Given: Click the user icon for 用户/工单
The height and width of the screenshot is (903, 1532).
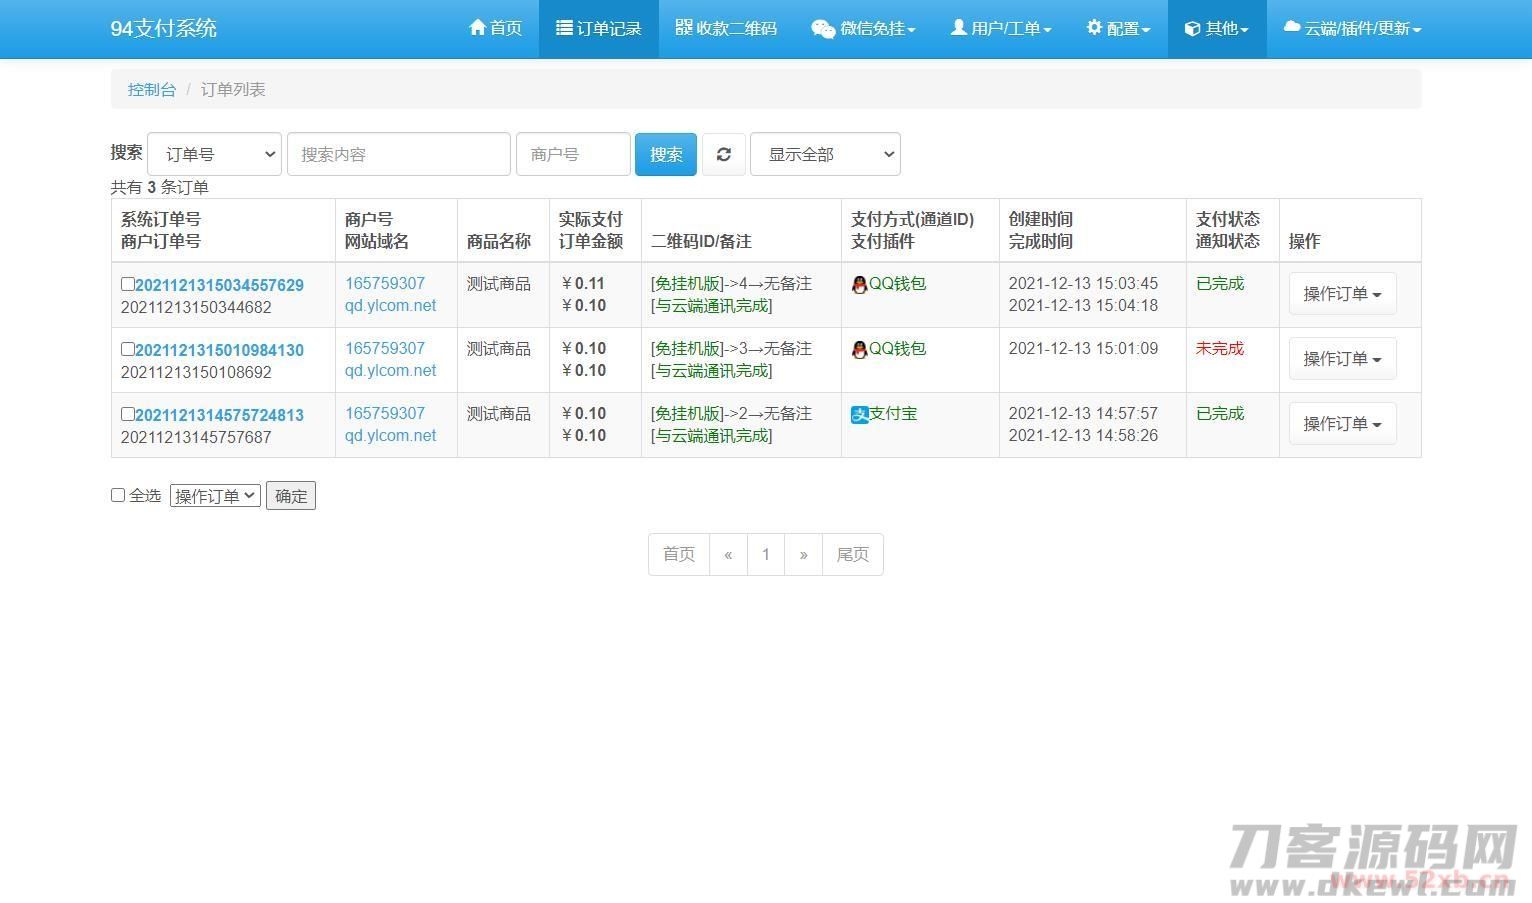Looking at the screenshot, I should [x=958, y=28].
